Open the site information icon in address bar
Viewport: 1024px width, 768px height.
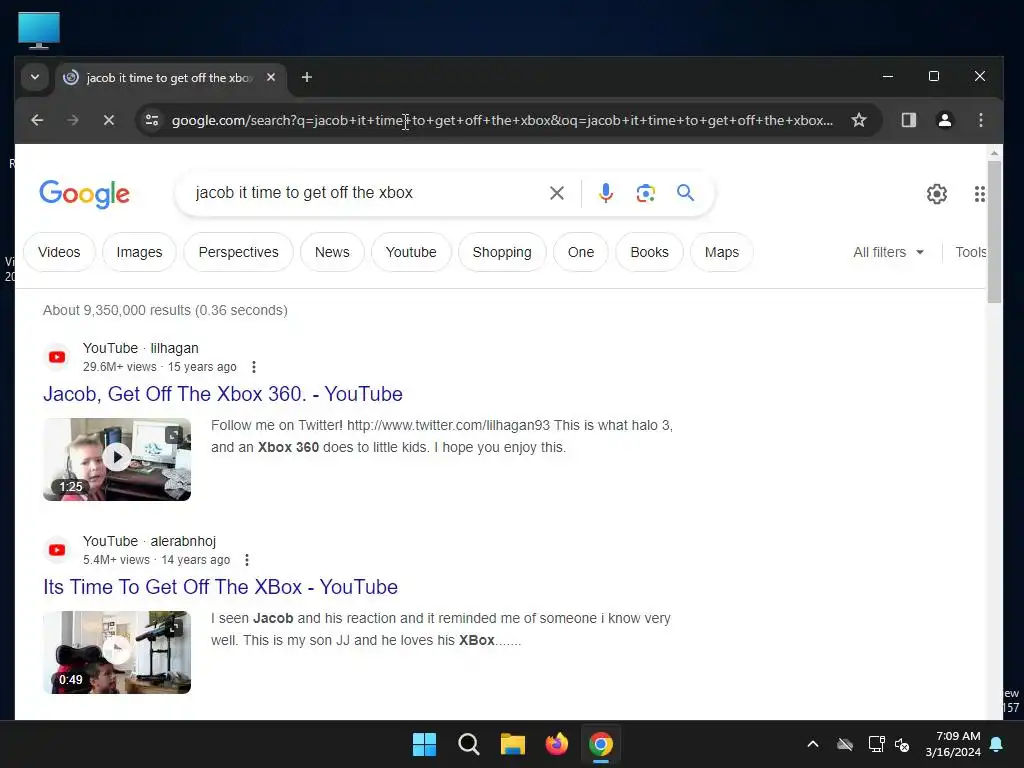click(152, 120)
